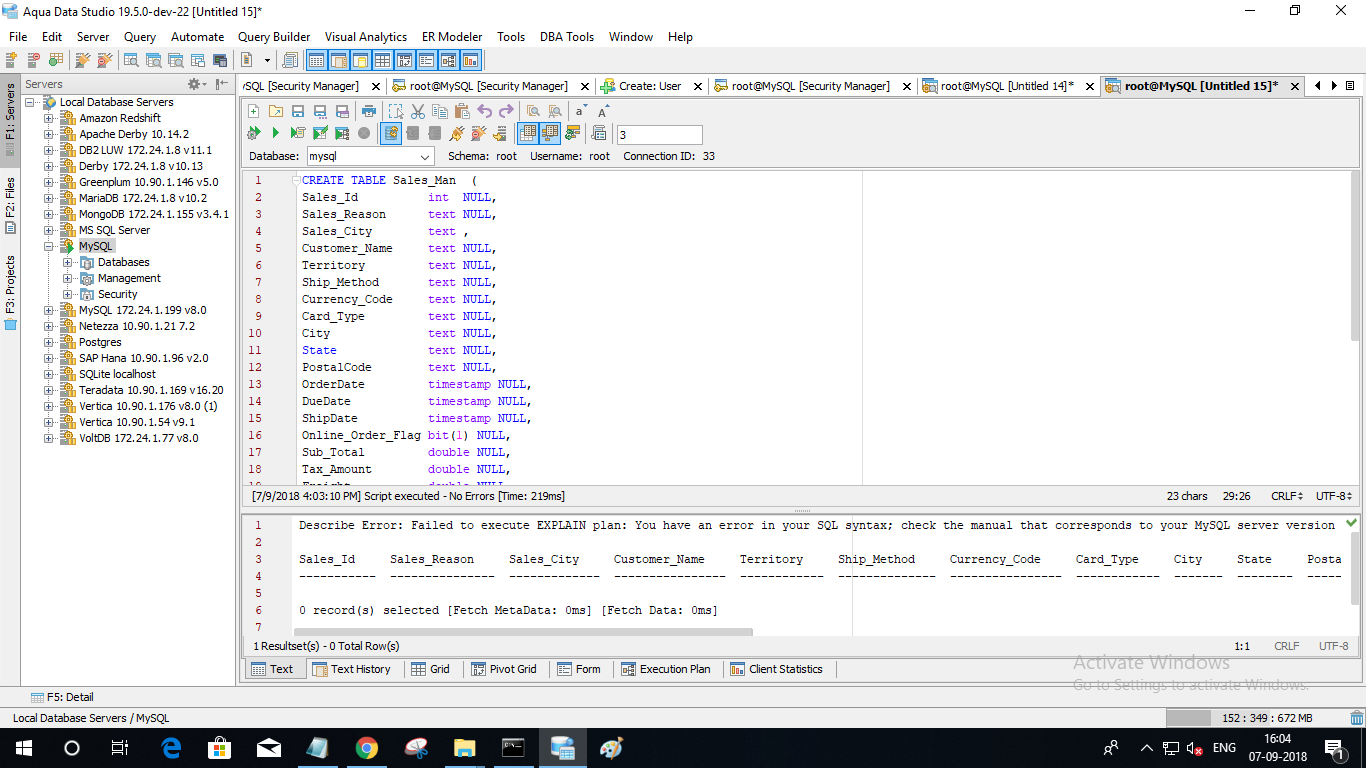Click the Edge browser icon in taskbar
The image size is (1366, 768).
(x=170, y=747)
